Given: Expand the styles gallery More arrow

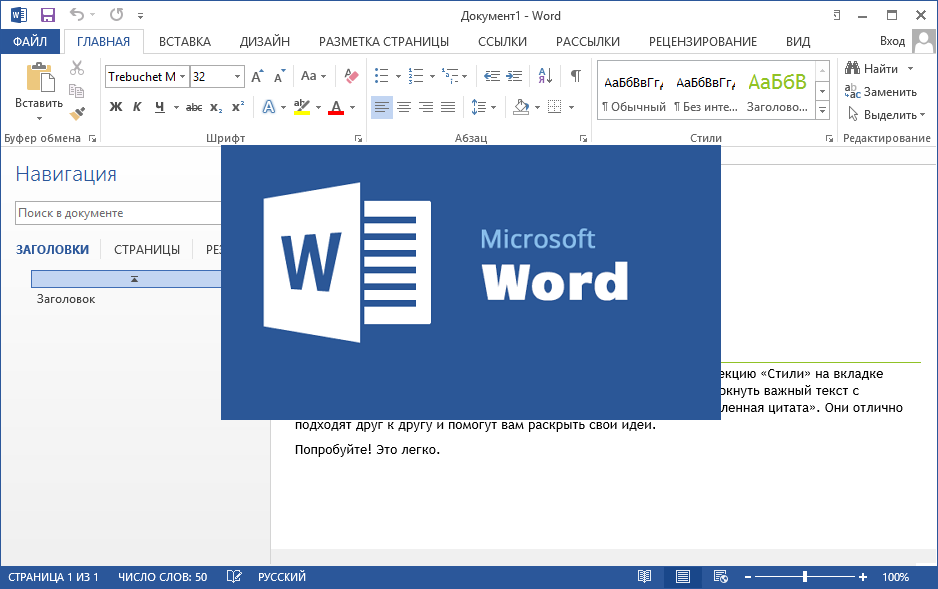Looking at the screenshot, I should pos(823,110).
